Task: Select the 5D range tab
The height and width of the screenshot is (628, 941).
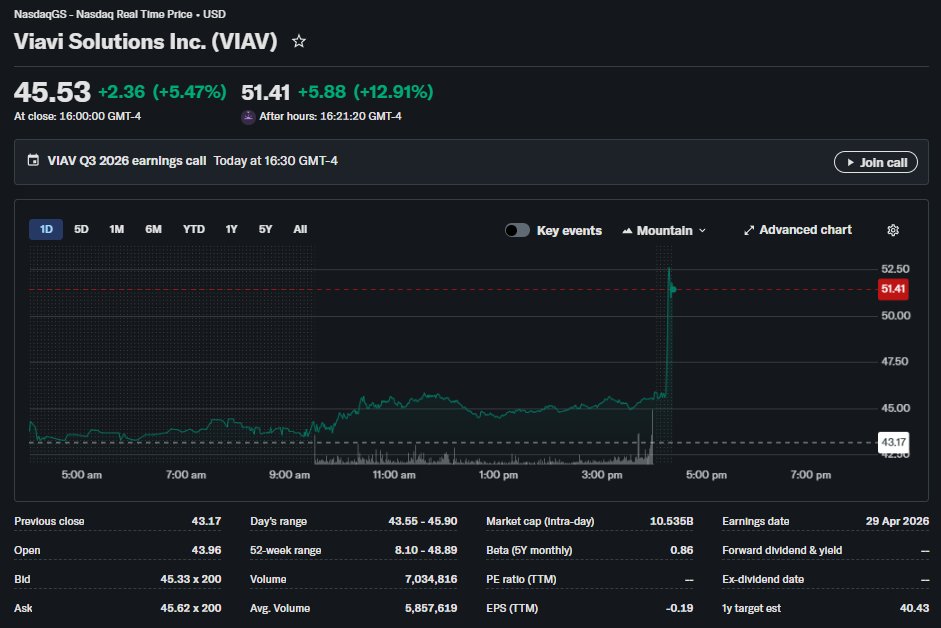Action: (x=81, y=229)
